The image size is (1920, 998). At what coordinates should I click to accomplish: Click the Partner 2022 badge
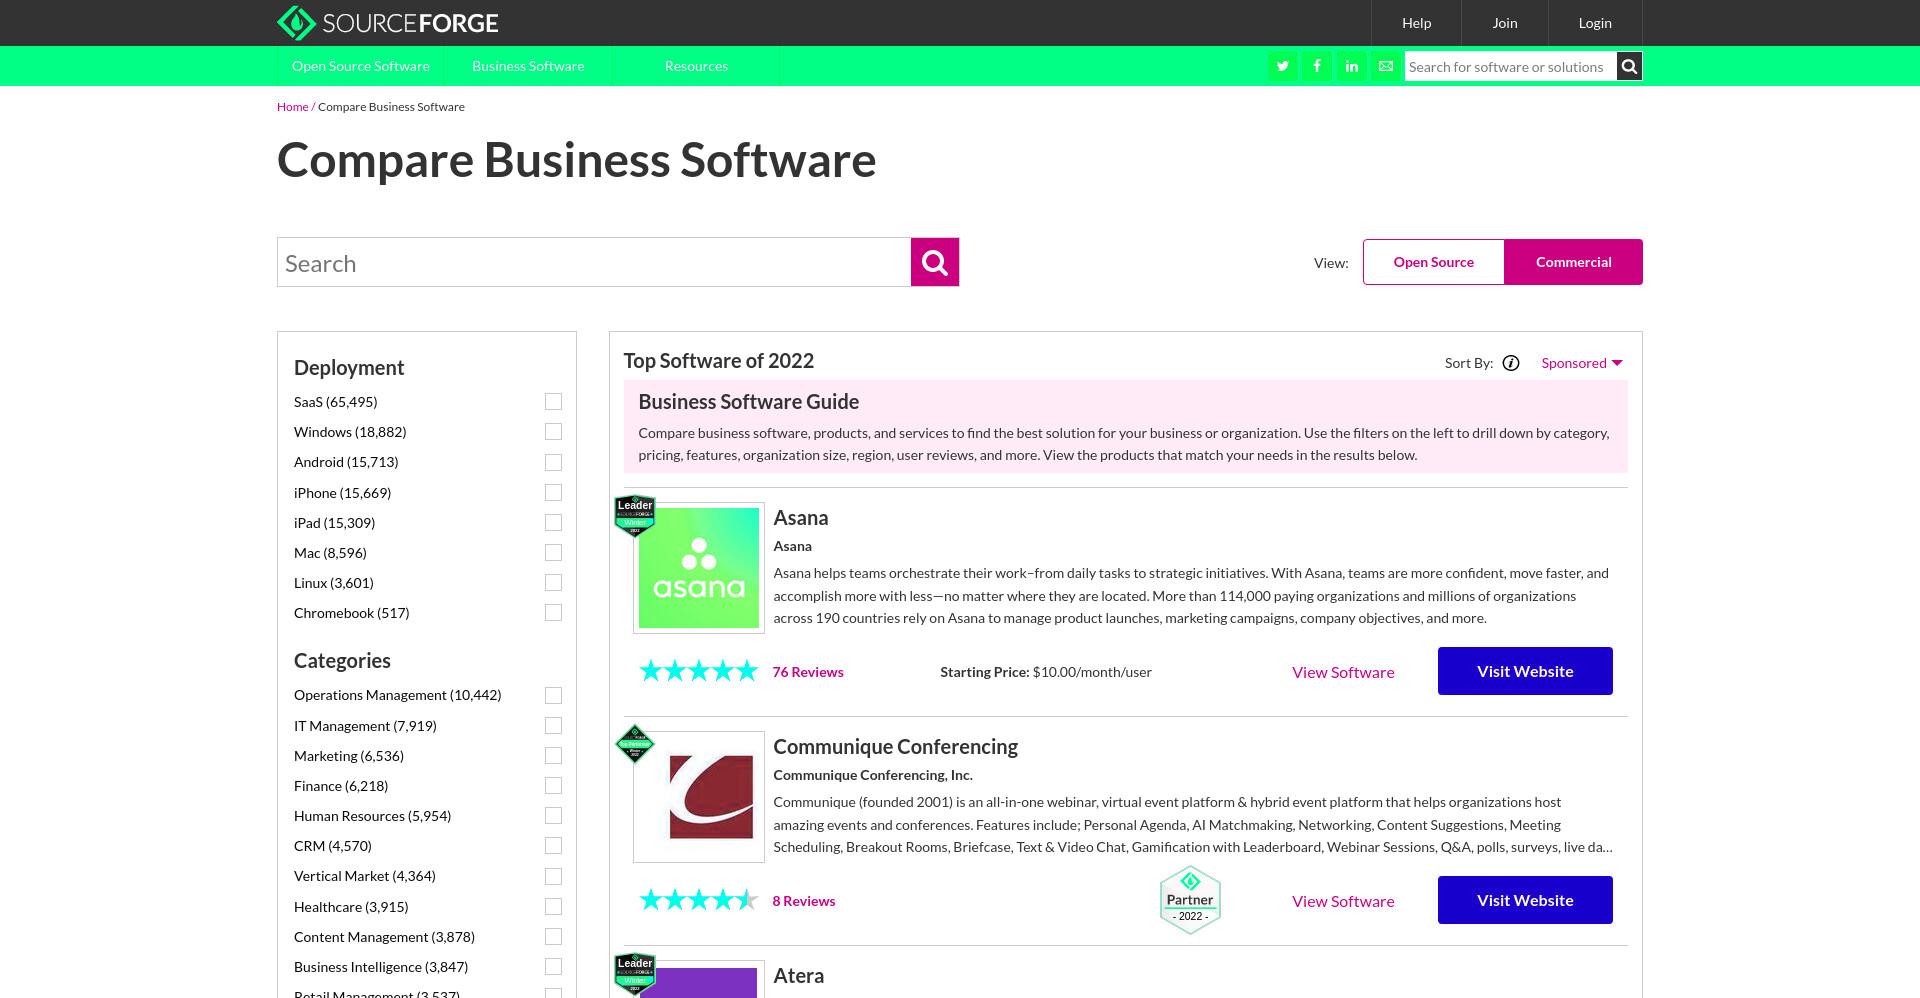tap(1190, 900)
